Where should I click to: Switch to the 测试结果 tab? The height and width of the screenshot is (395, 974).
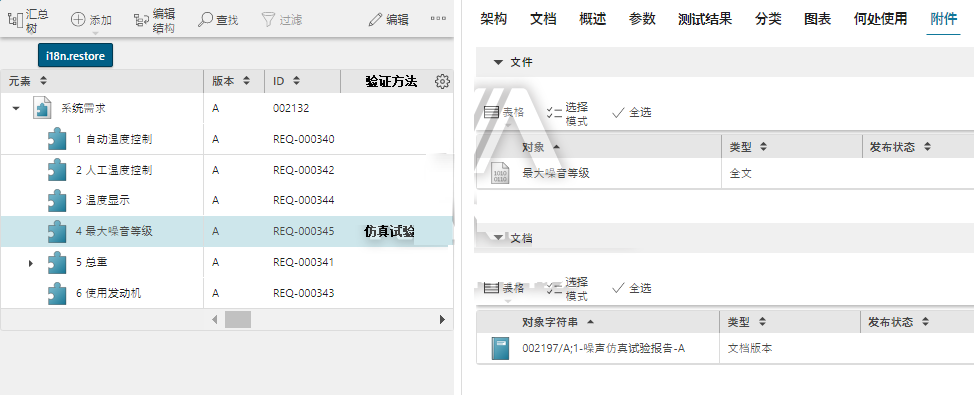[705, 19]
